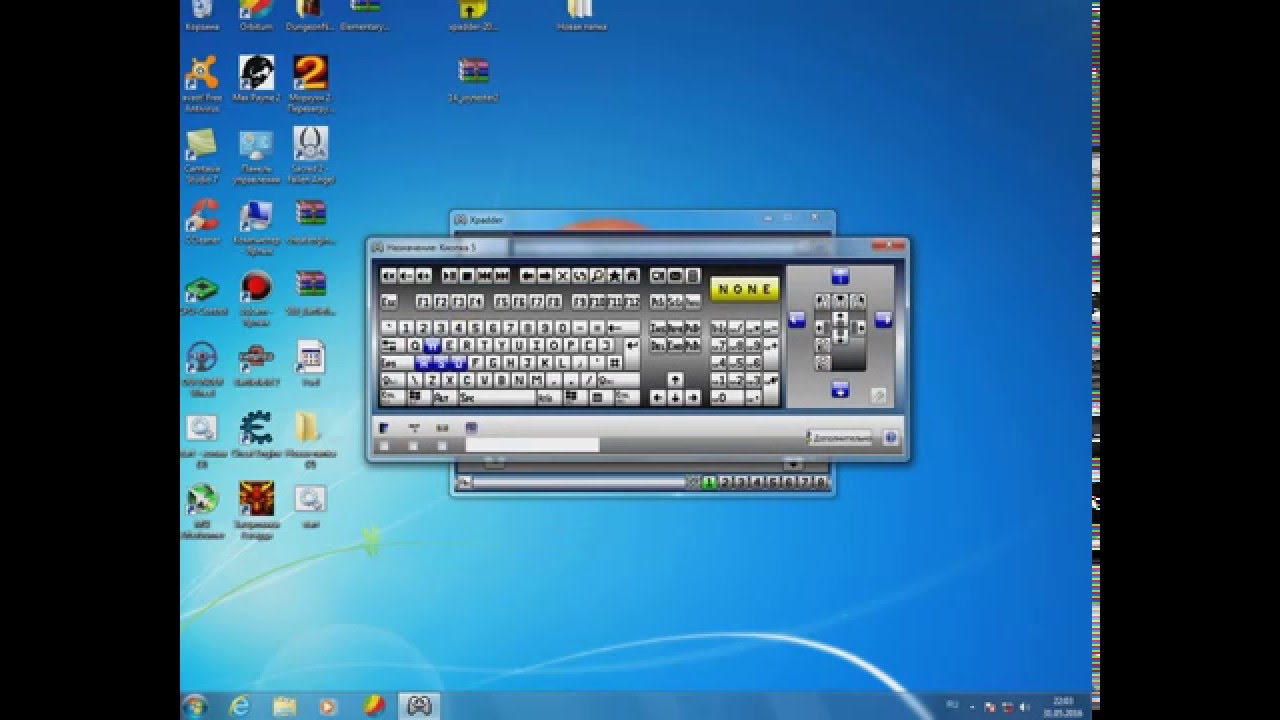Select the W key on the virtual keyboard

tap(432, 345)
